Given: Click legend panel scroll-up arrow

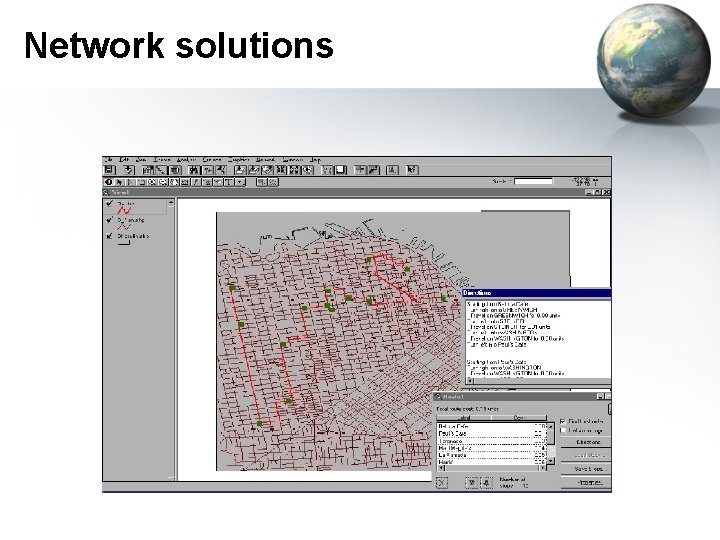Looking at the screenshot, I should 171,202.
